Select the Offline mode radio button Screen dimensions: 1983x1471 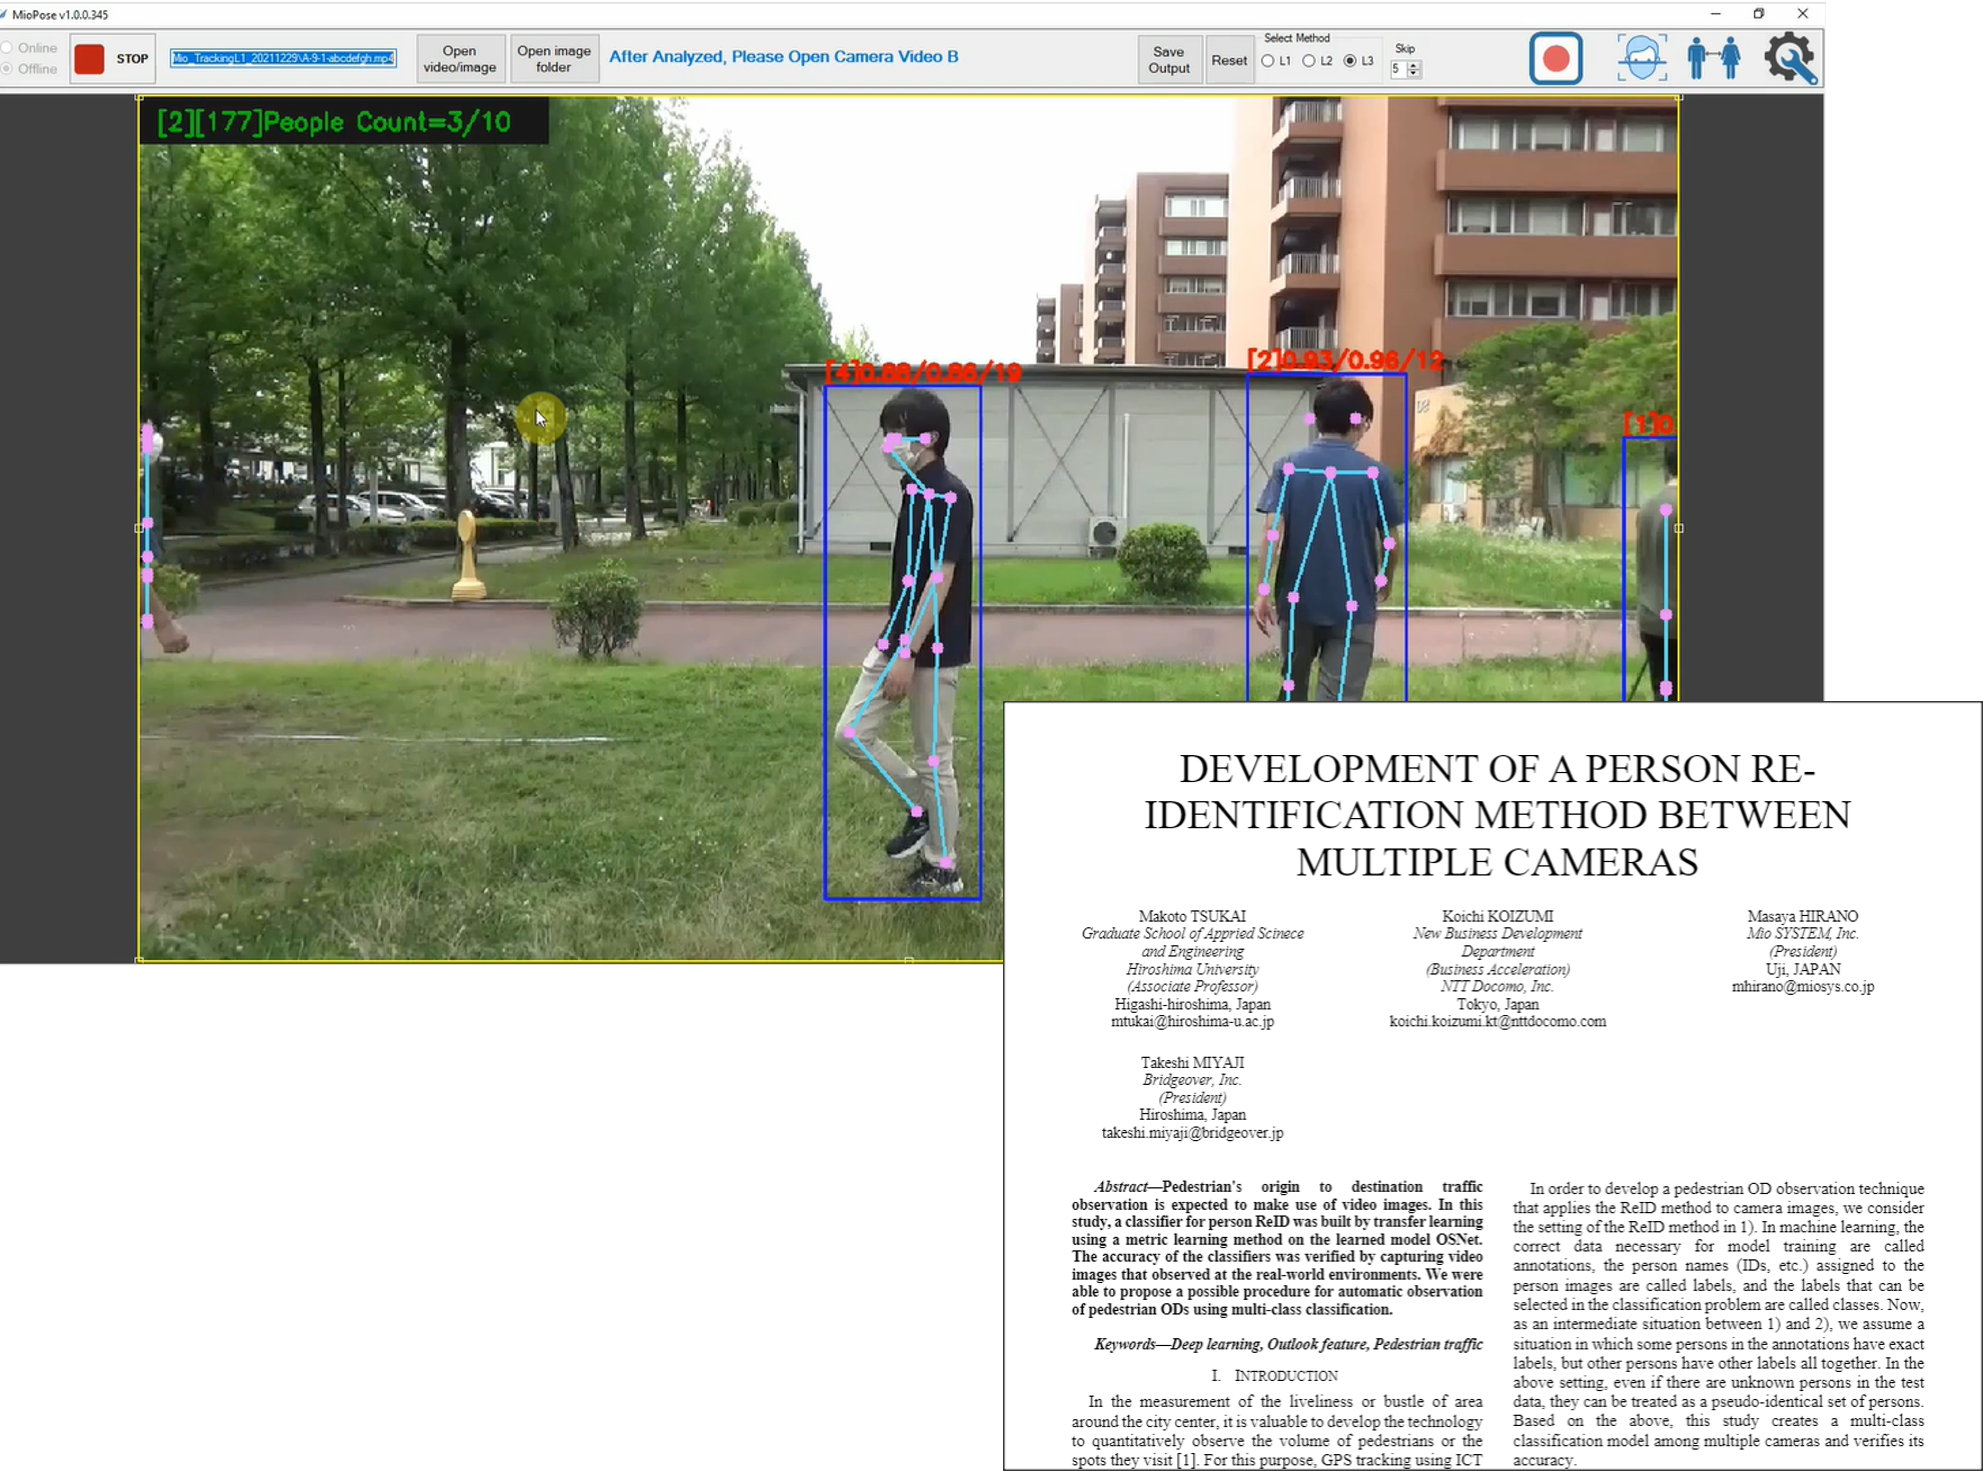coord(8,69)
